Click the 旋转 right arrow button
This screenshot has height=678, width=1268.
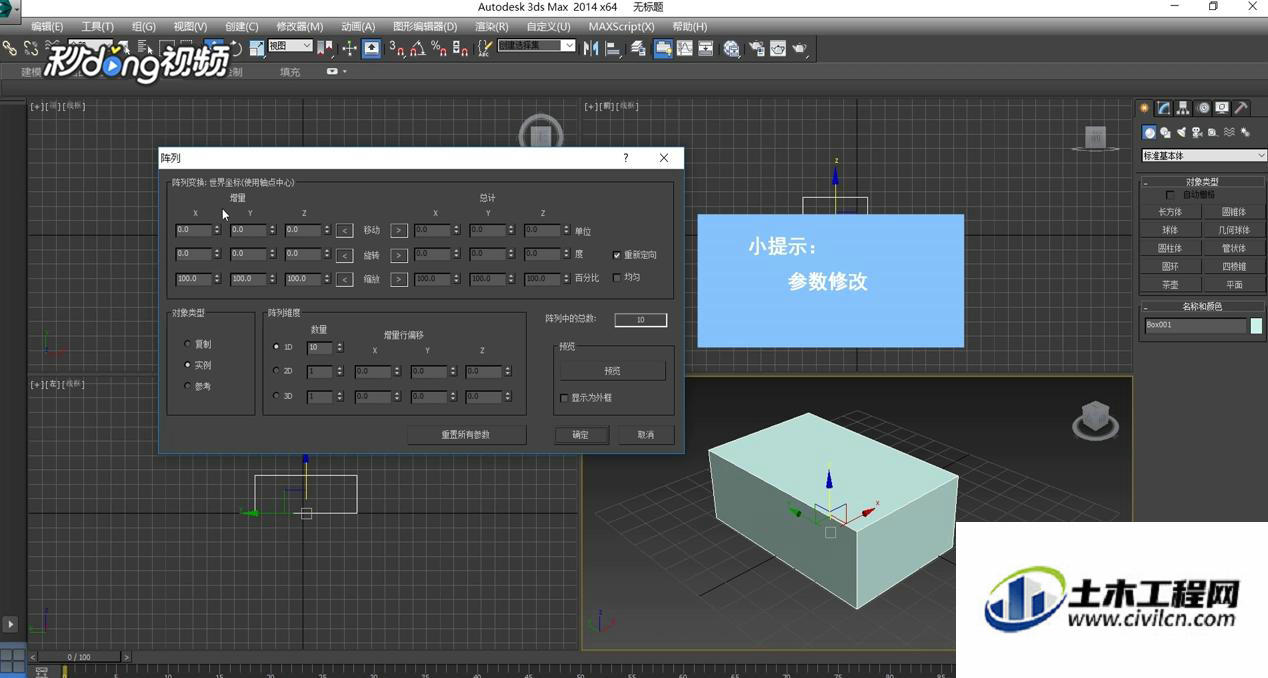click(x=398, y=255)
